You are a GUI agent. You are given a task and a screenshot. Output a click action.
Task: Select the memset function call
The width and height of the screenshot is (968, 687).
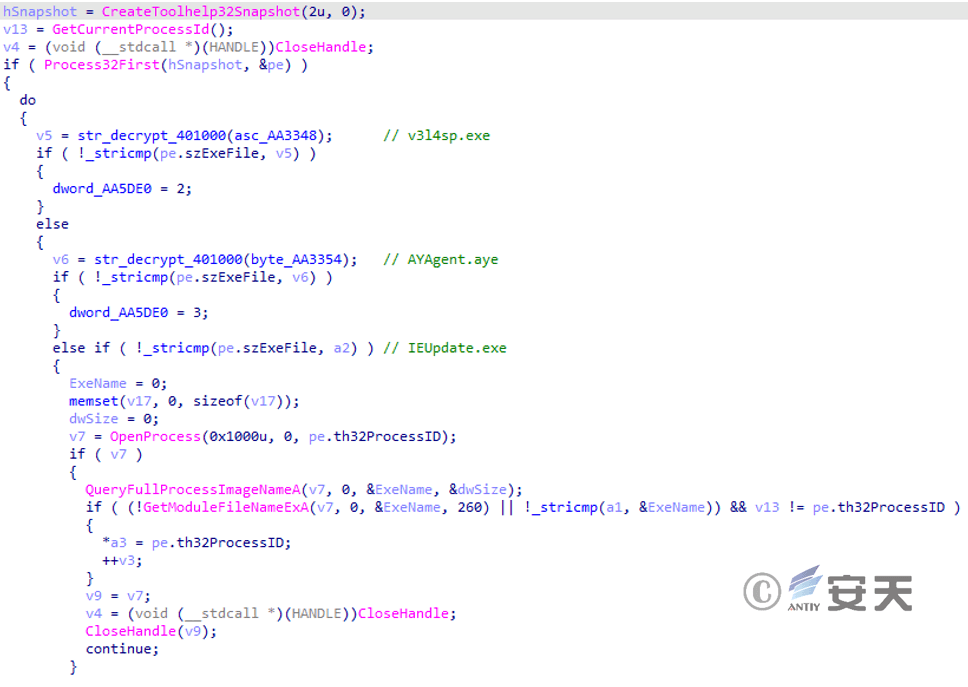[93, 401]
